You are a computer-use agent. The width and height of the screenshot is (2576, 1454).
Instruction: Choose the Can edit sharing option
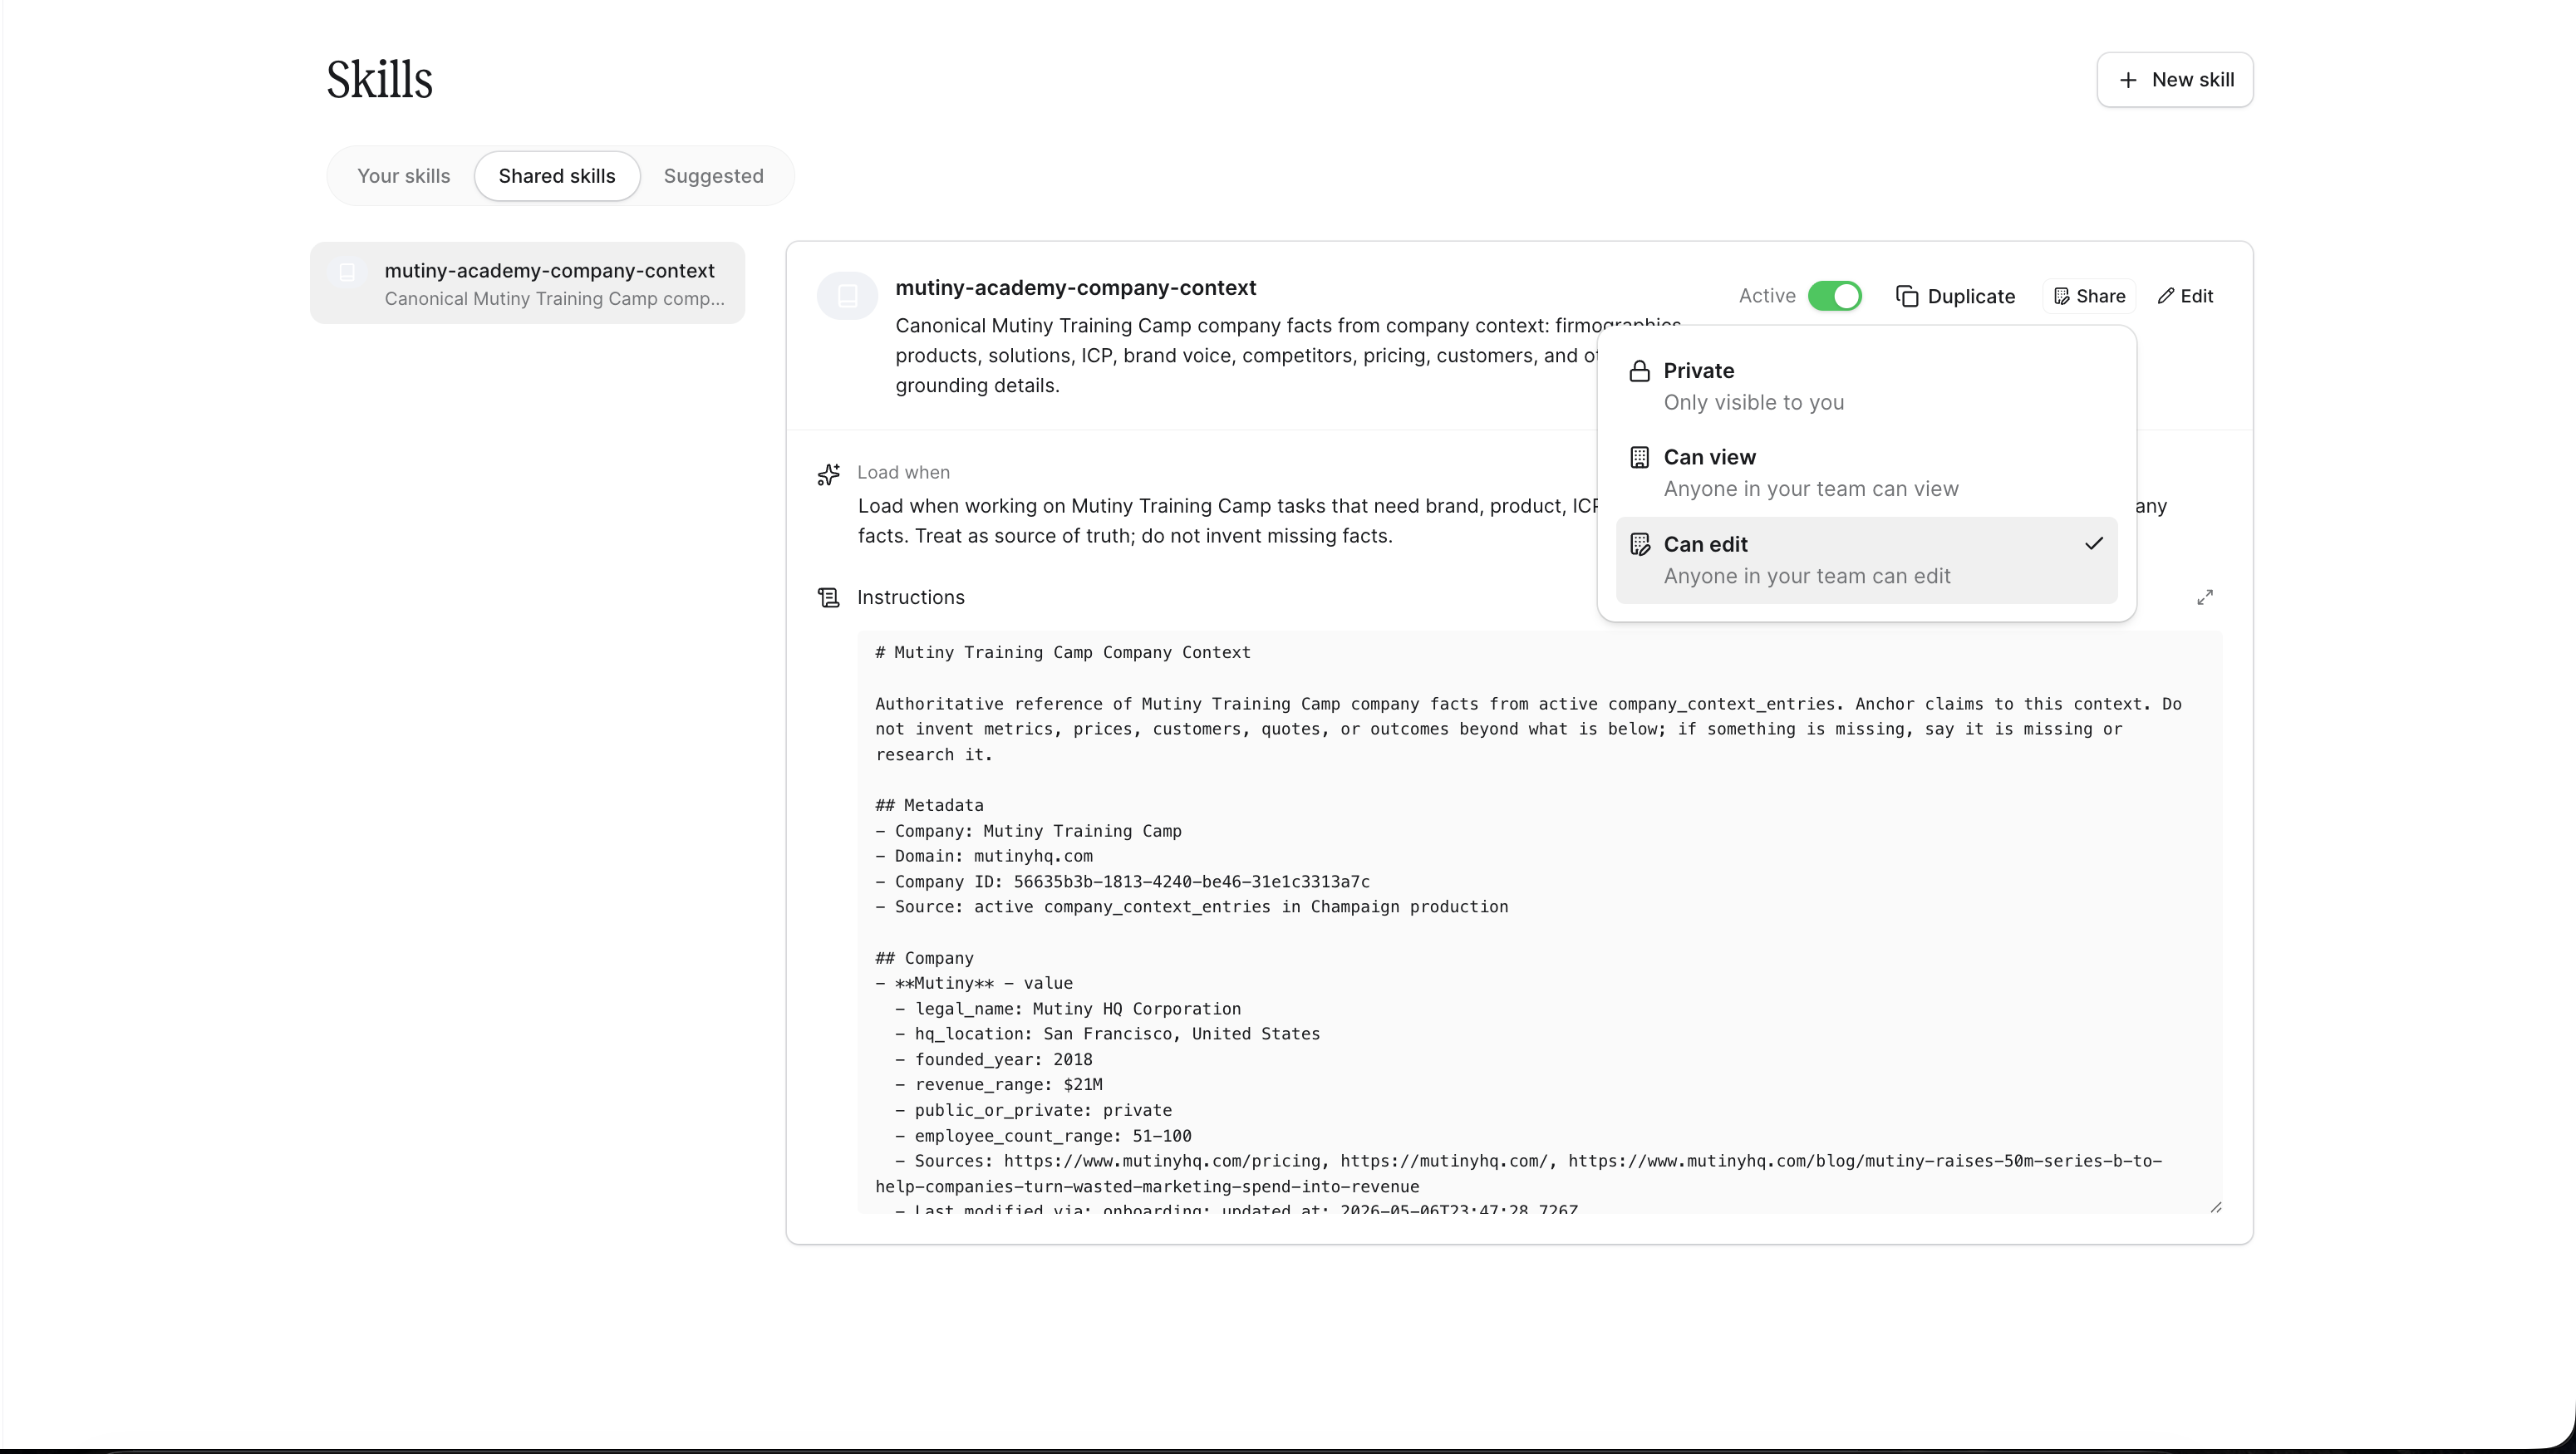click(1866, 560)
